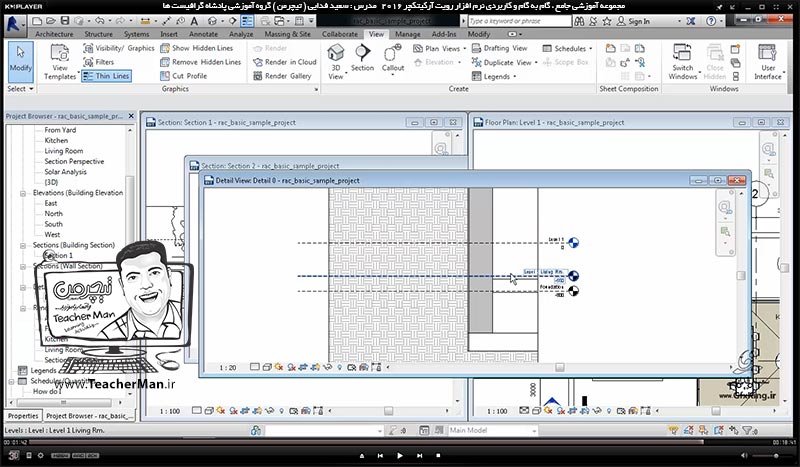The height and width of the screenshot is (467, 800).
Task: Click the level head symbol of Level 1 Living Rm.
Action: point(573,276)
